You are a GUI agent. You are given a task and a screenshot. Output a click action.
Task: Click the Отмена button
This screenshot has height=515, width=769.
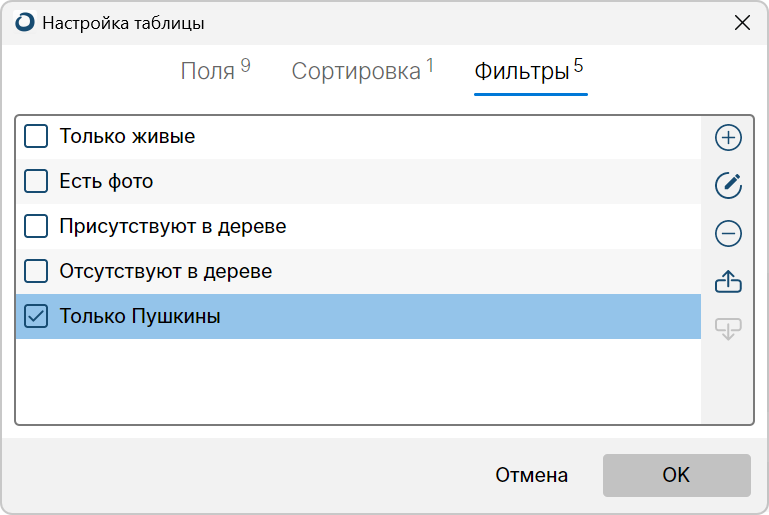[x=531, y=475]
